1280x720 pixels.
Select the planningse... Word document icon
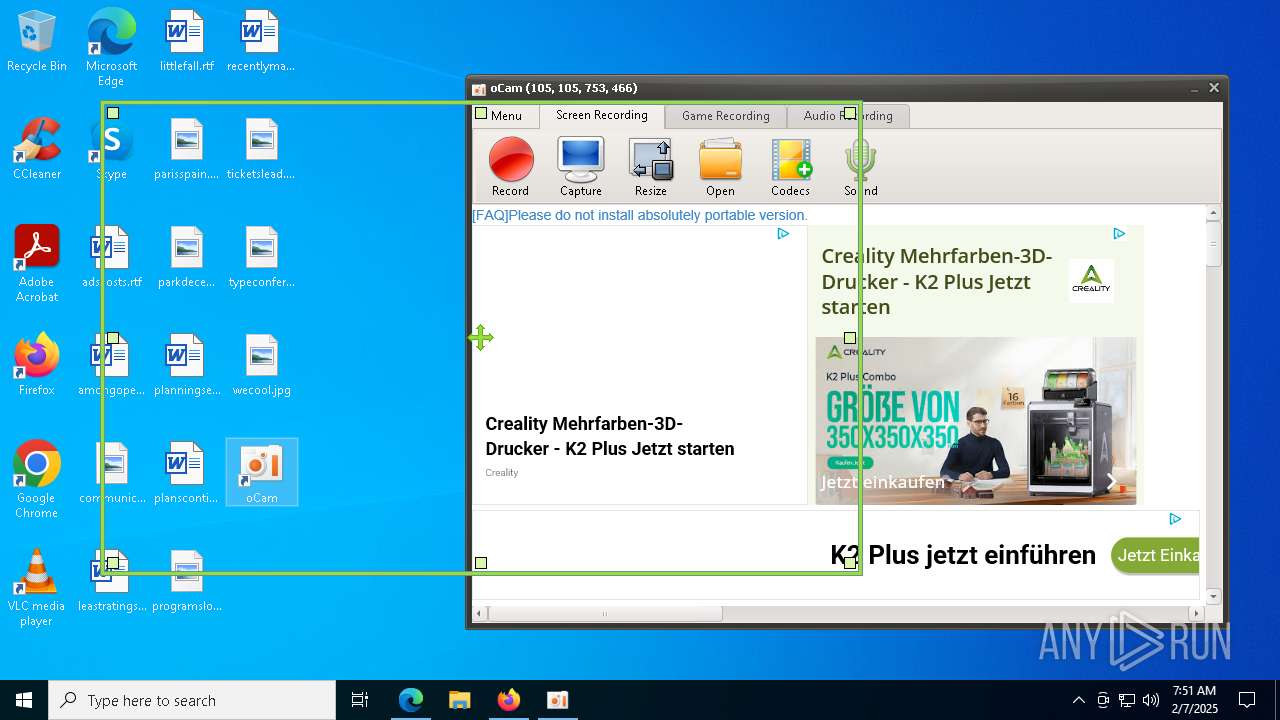coord(186,366)
